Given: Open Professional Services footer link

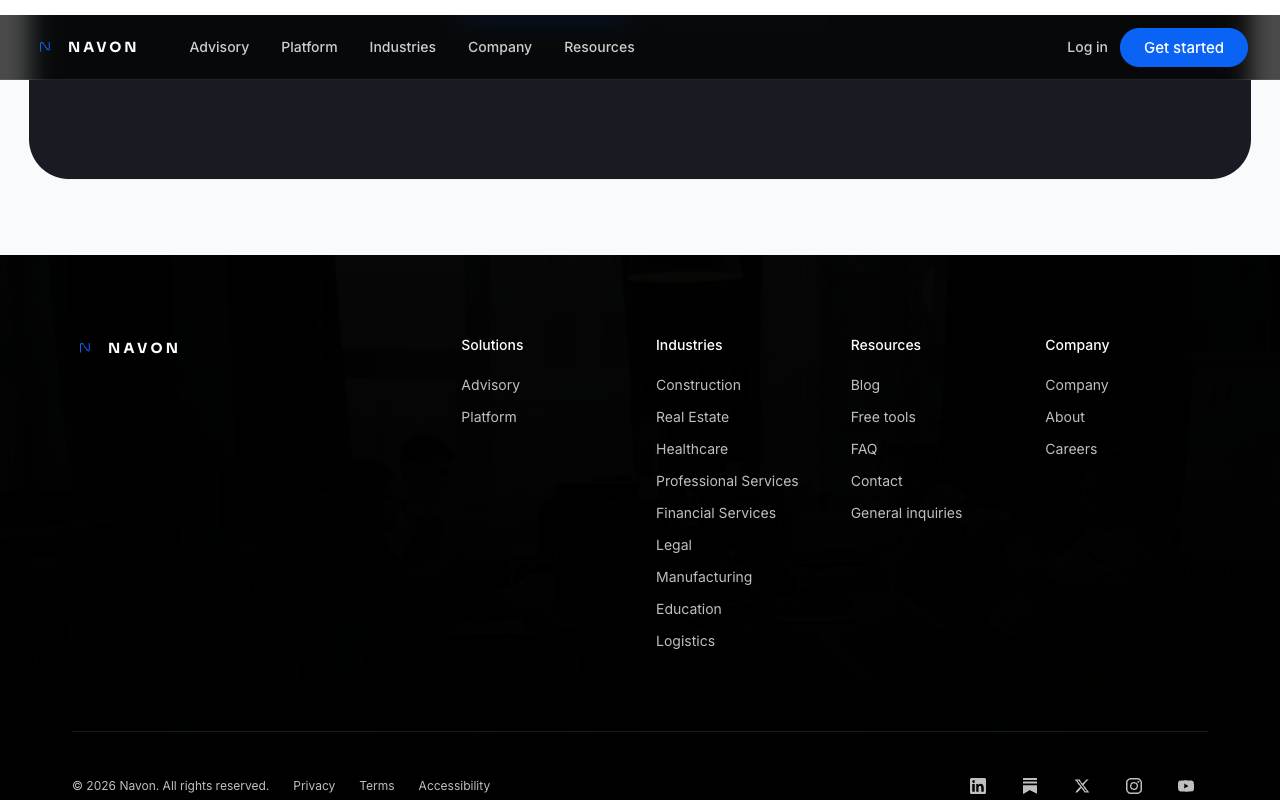Looking at the screenshot, I should pyautogui.click(x=727, y=481).
